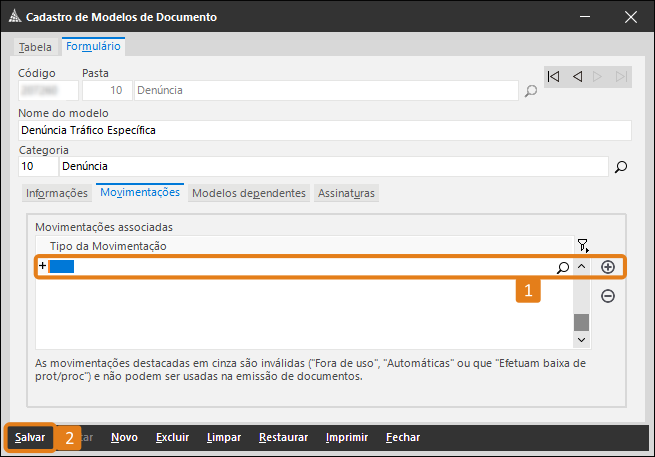Click the Nome do modelo field

[x=324, y=130]
